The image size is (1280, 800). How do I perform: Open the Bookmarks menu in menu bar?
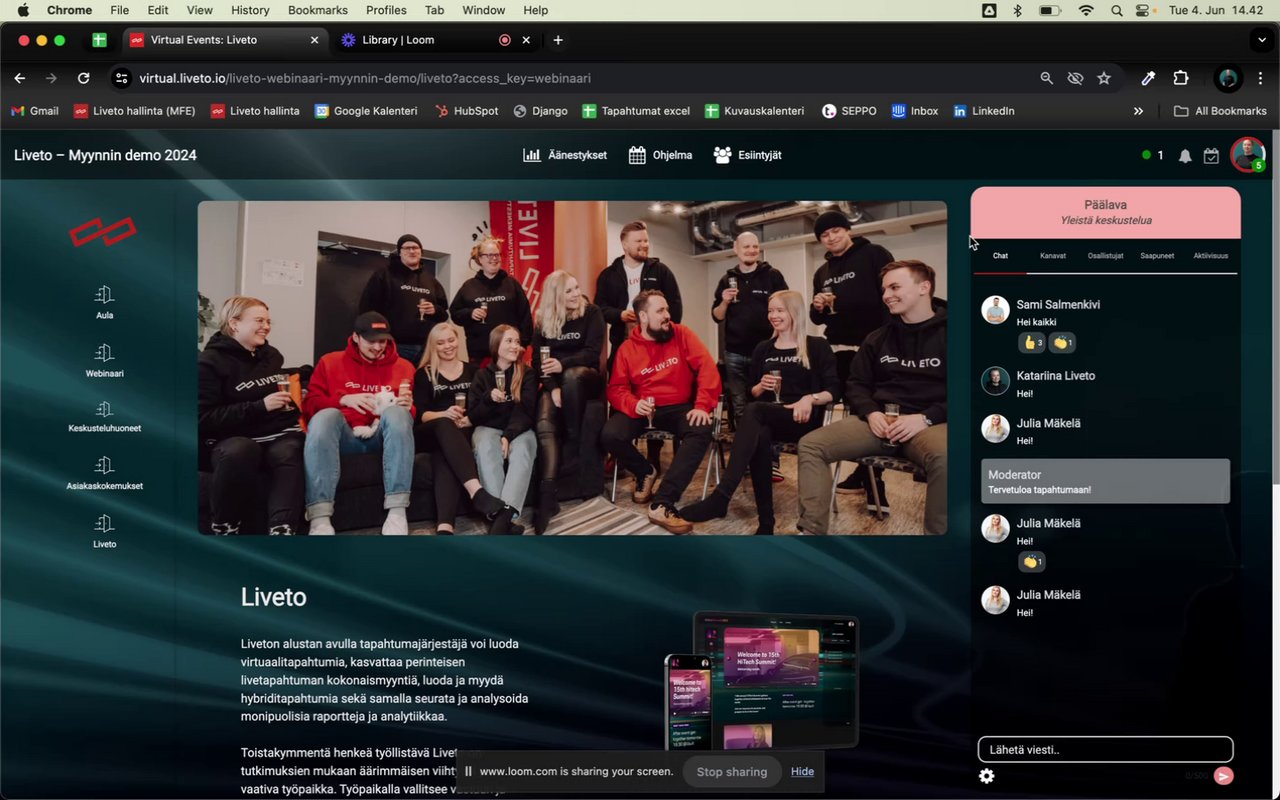pyautogui.click(x=318, y=10)
